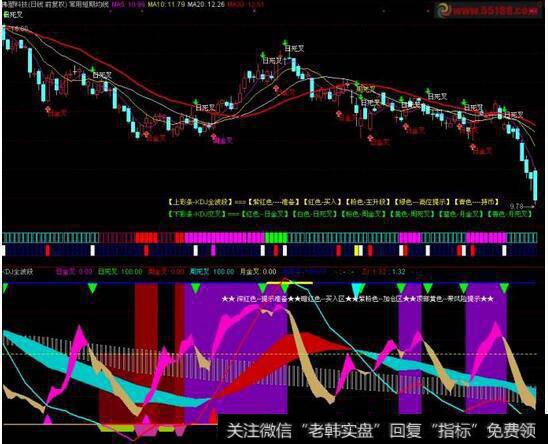548x444 pixels.
Task: Click the magenta 周金叉 label on price chart
Action: click(224, 140)
